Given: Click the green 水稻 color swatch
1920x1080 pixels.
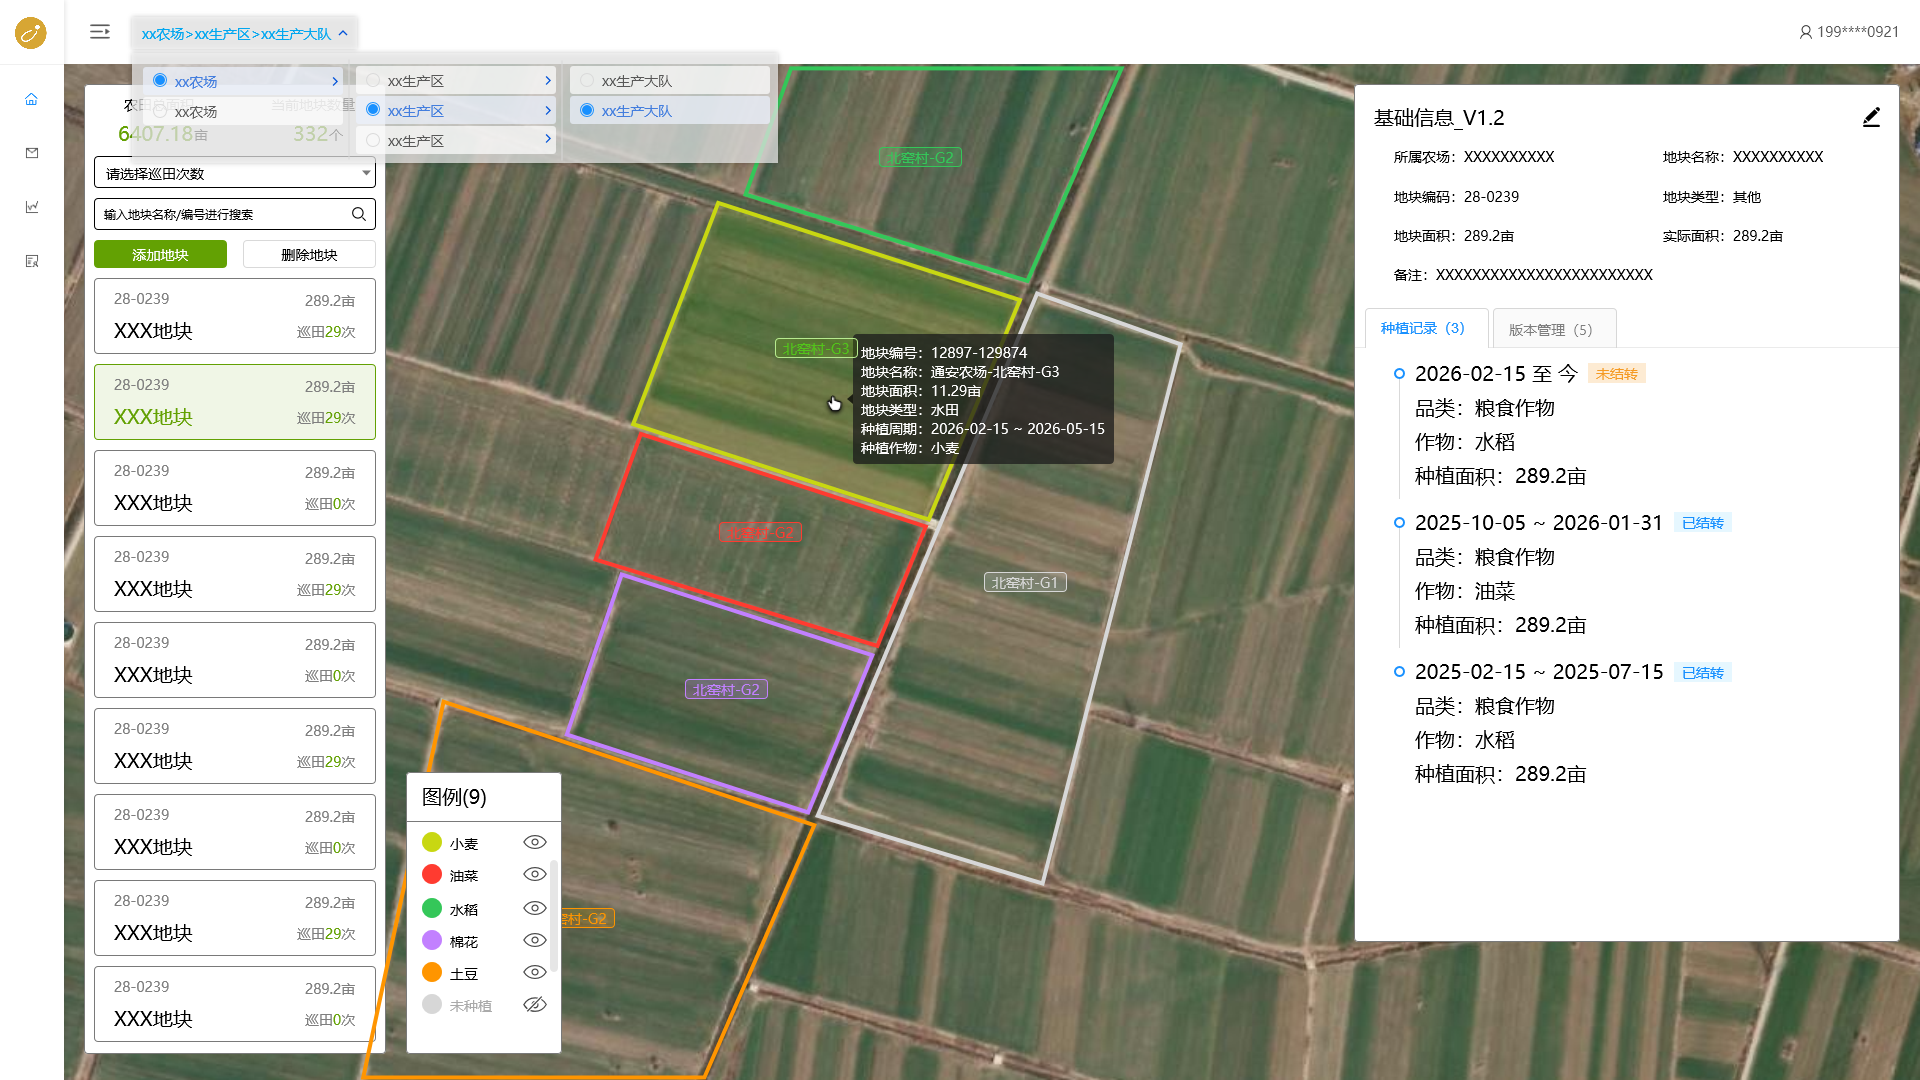Looking at the screenshot, I should [x=432, y=908].
